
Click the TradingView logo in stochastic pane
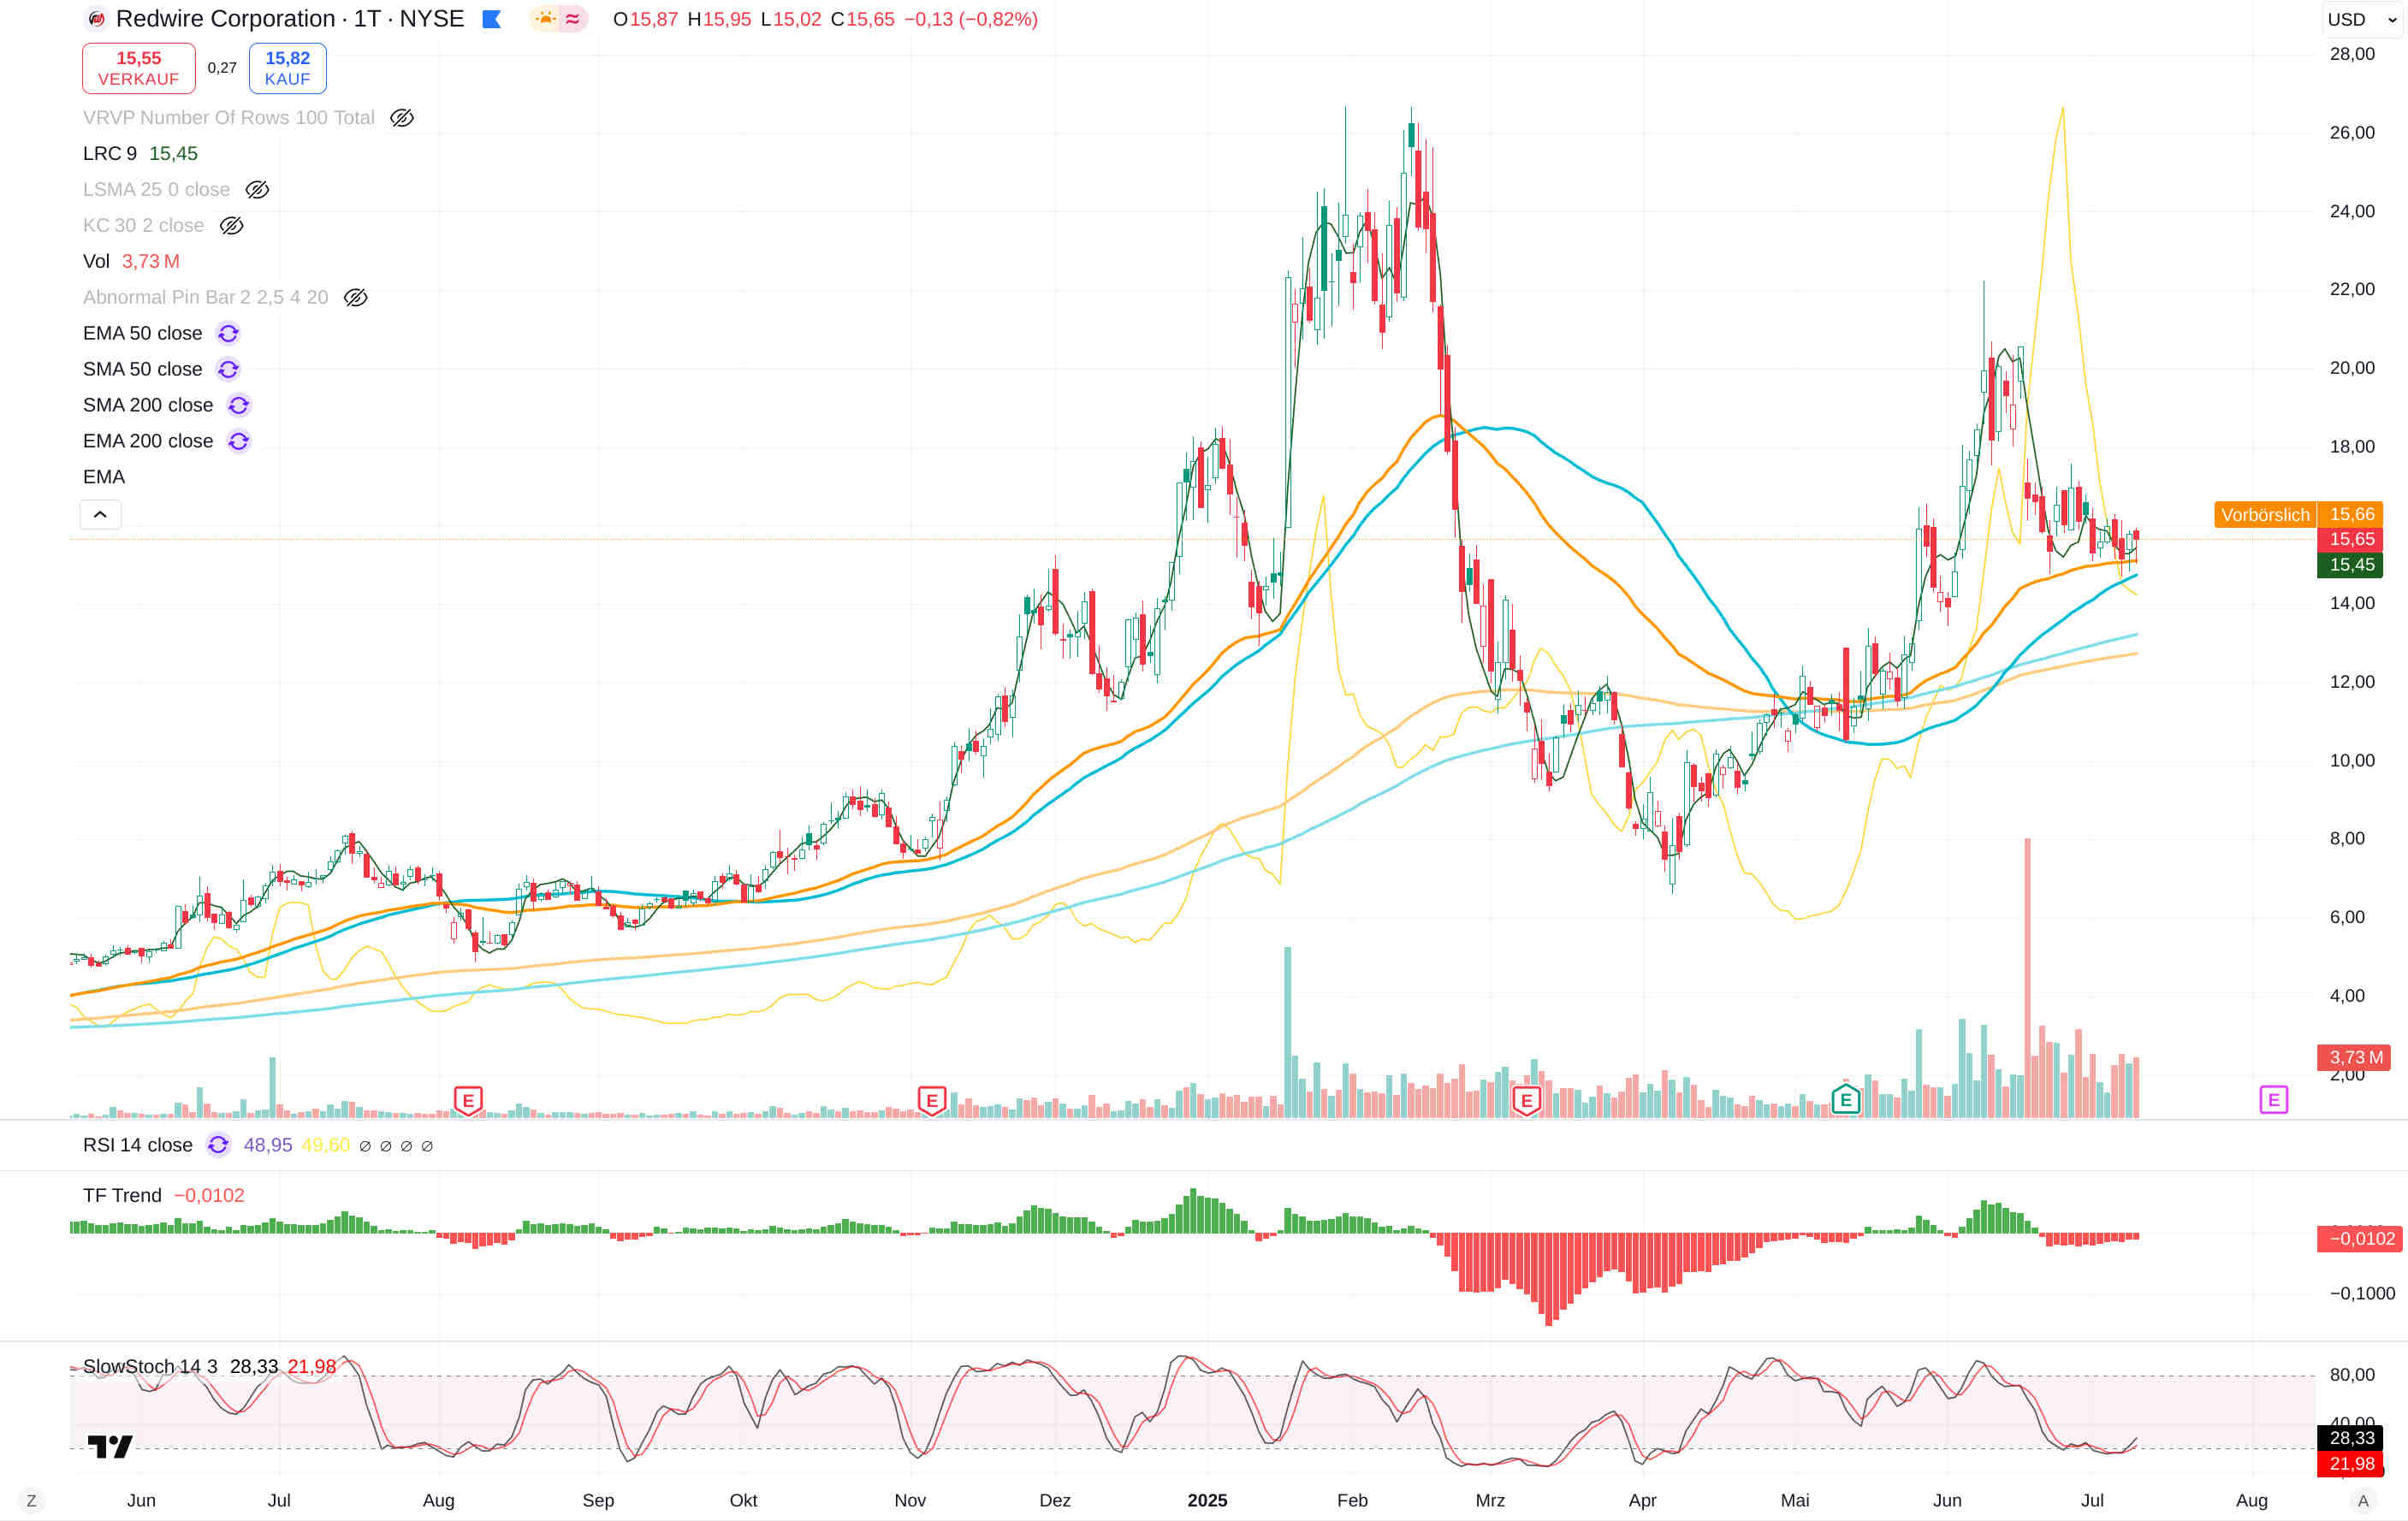[x=110, y=1446]
